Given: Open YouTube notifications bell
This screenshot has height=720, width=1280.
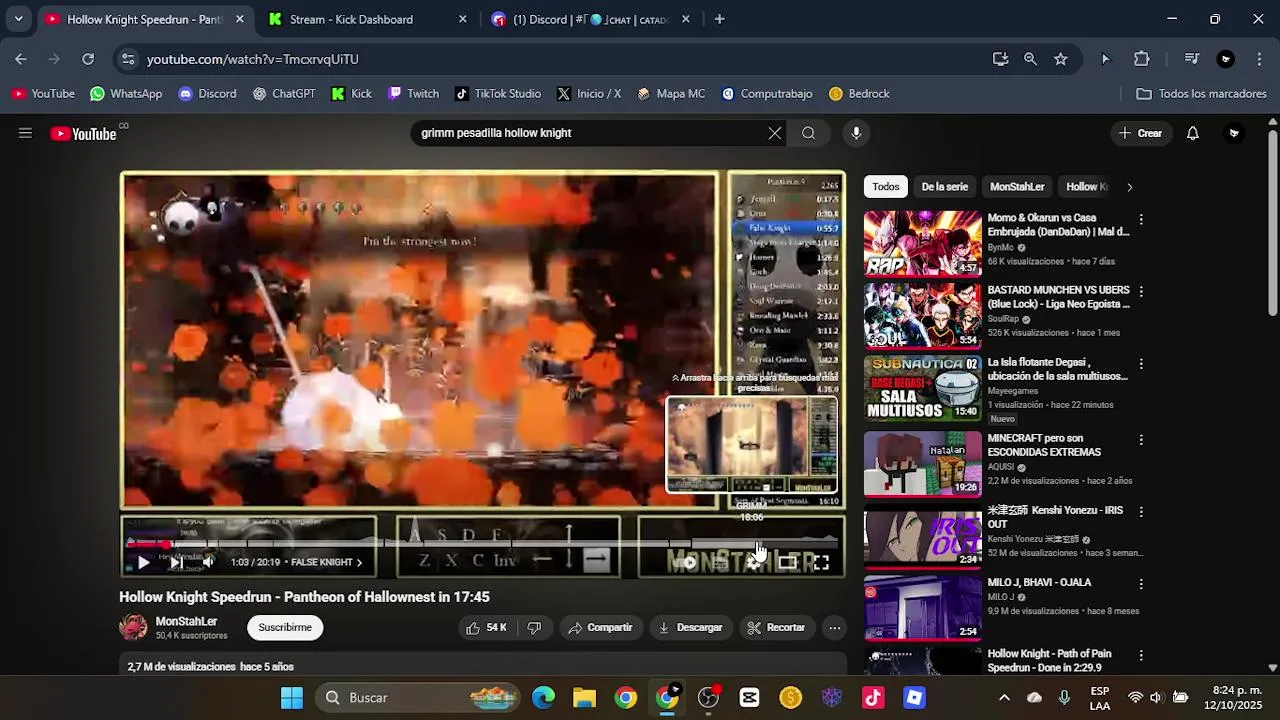Looking at the screenshot, I should (x=1192, y=133).
